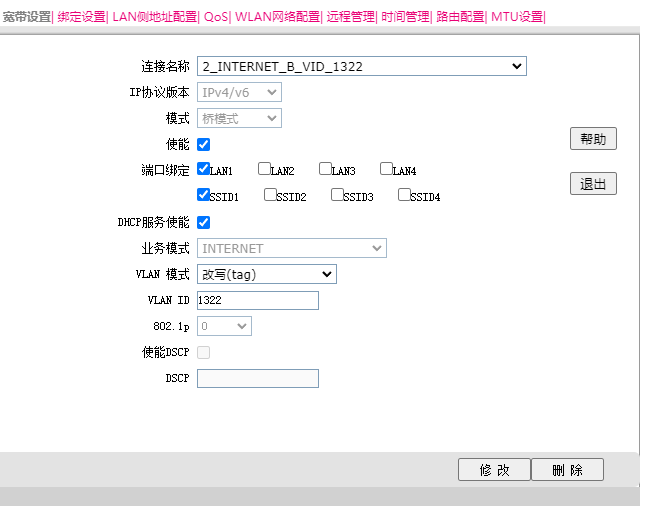This screenshot has width=646, height=506.
Task: Switch to WLAN网络配置 tab
Action: 277,17
